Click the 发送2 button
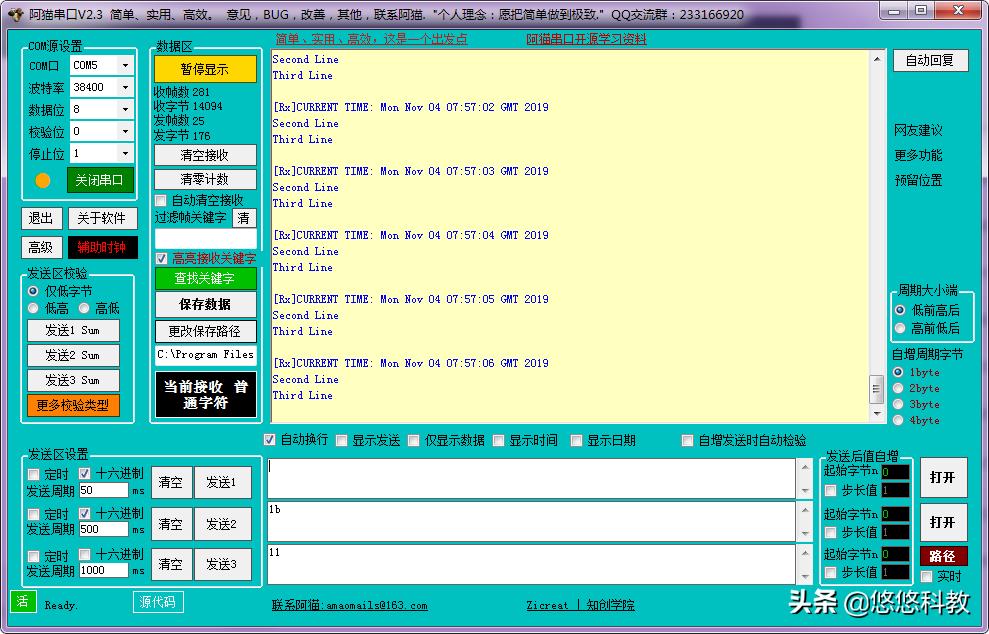 tap(222, 524)
